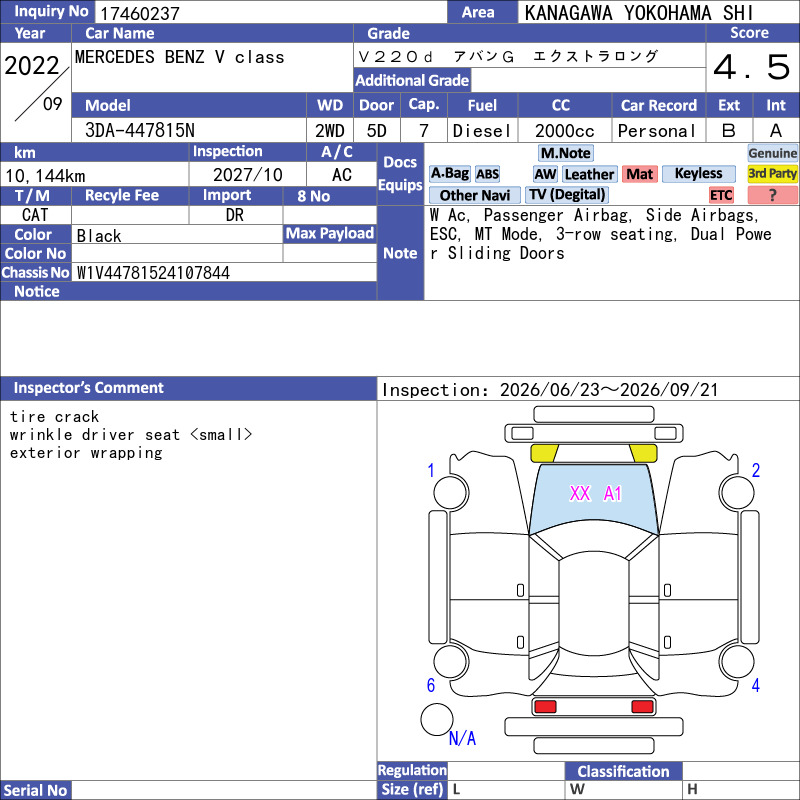Toggle the red question mark tag
This screenshot has height=800, width=800.
click(x=772, y=195)
